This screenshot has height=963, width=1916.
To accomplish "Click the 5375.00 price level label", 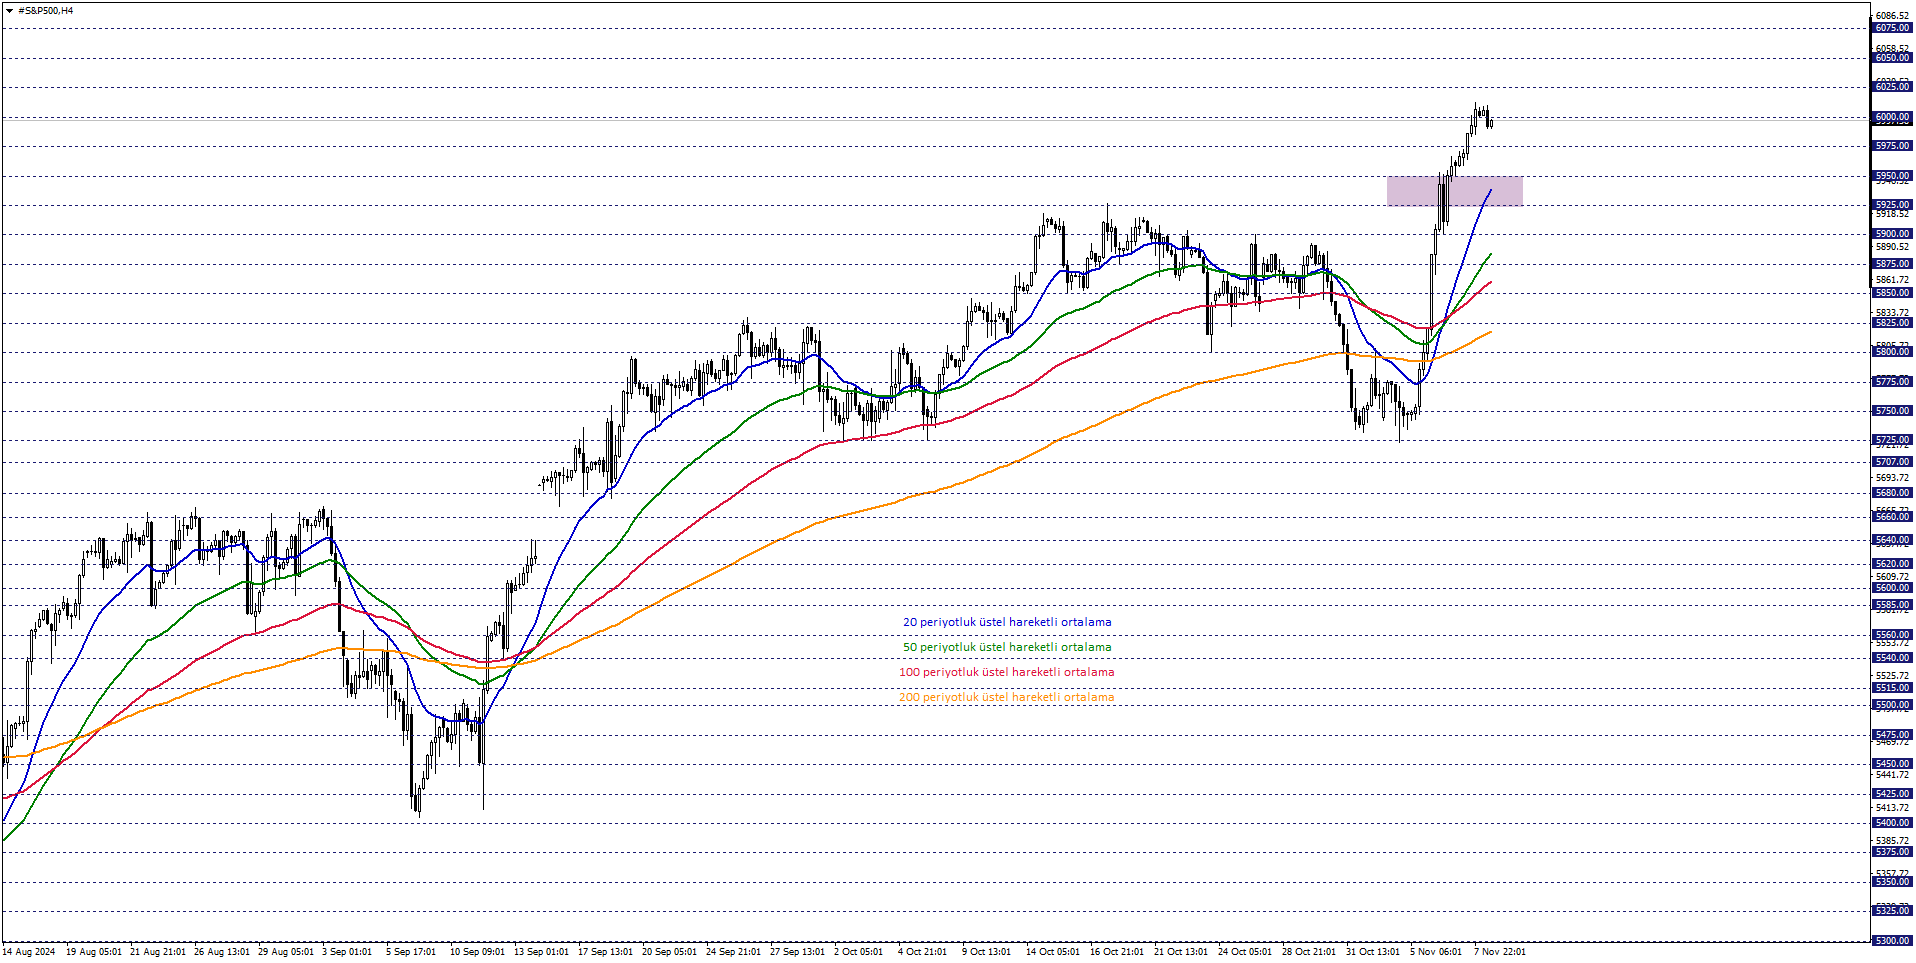I will [x=1892, y=852].
